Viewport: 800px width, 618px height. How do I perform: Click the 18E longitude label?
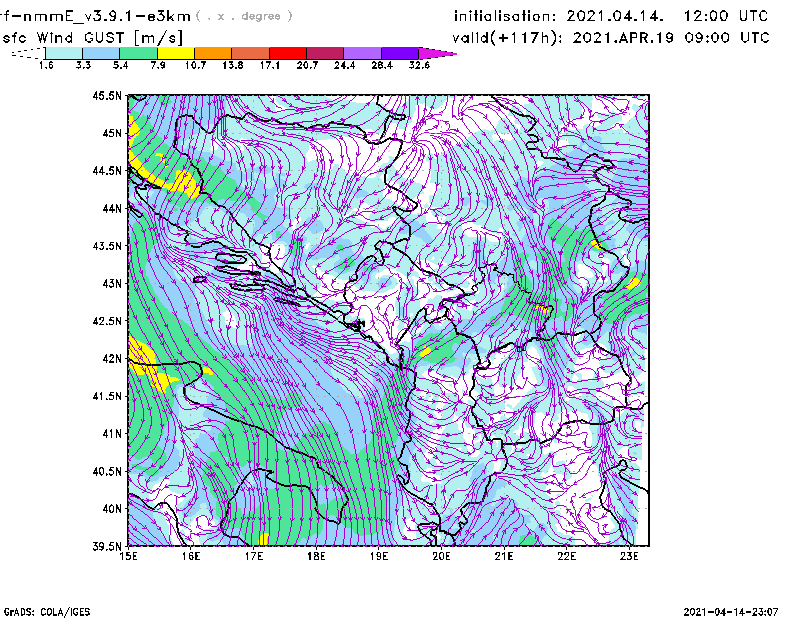pos(316,556)
